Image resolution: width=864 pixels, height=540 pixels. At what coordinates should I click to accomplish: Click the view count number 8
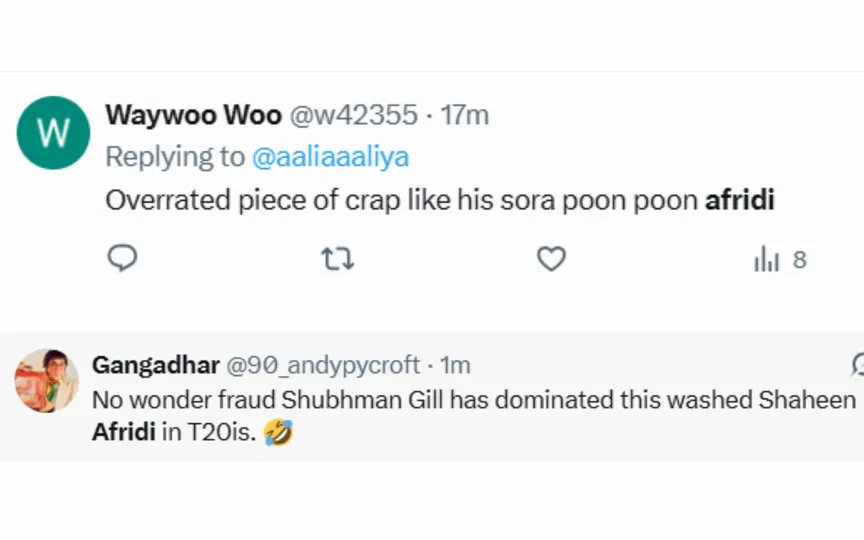pyautogui.click(x=799, y=260)
